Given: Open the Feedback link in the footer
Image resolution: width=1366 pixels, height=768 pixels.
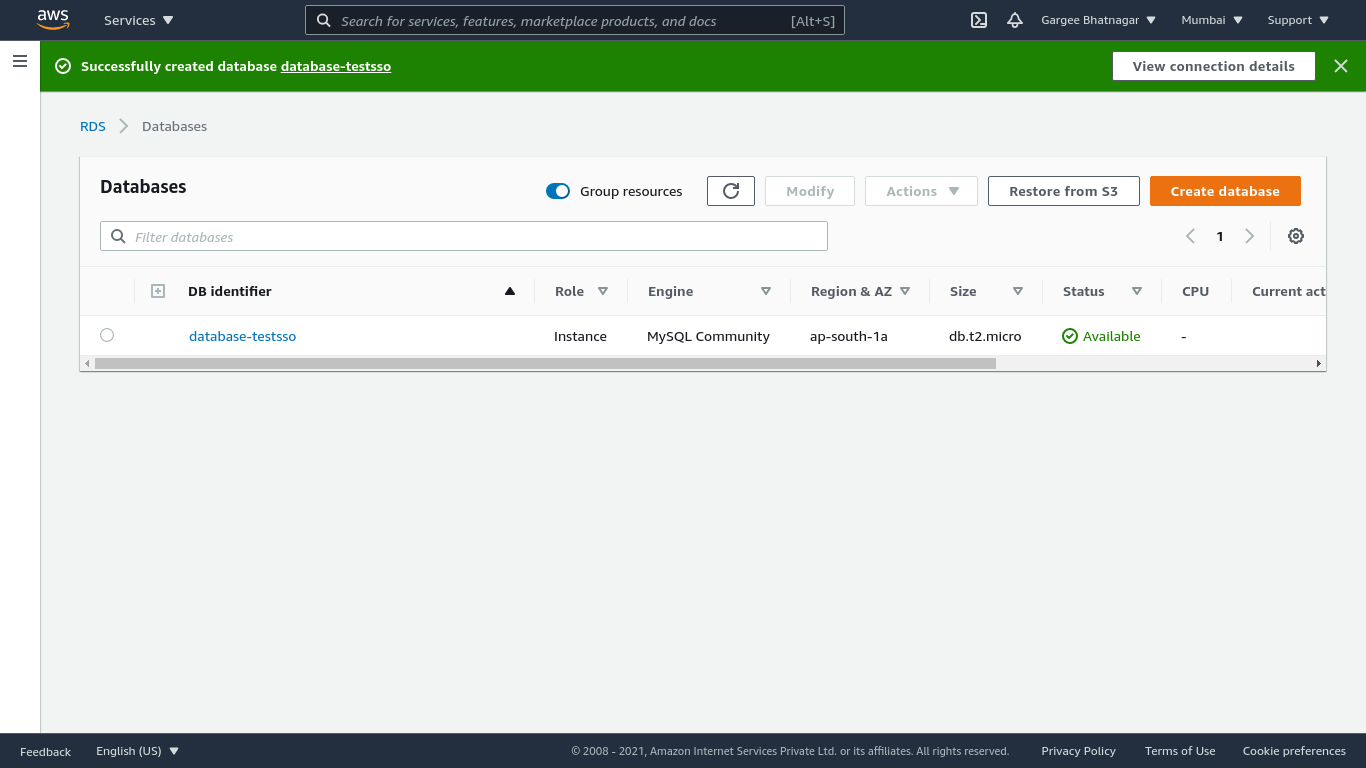Looking at the screenshot, I should [45, 751].
